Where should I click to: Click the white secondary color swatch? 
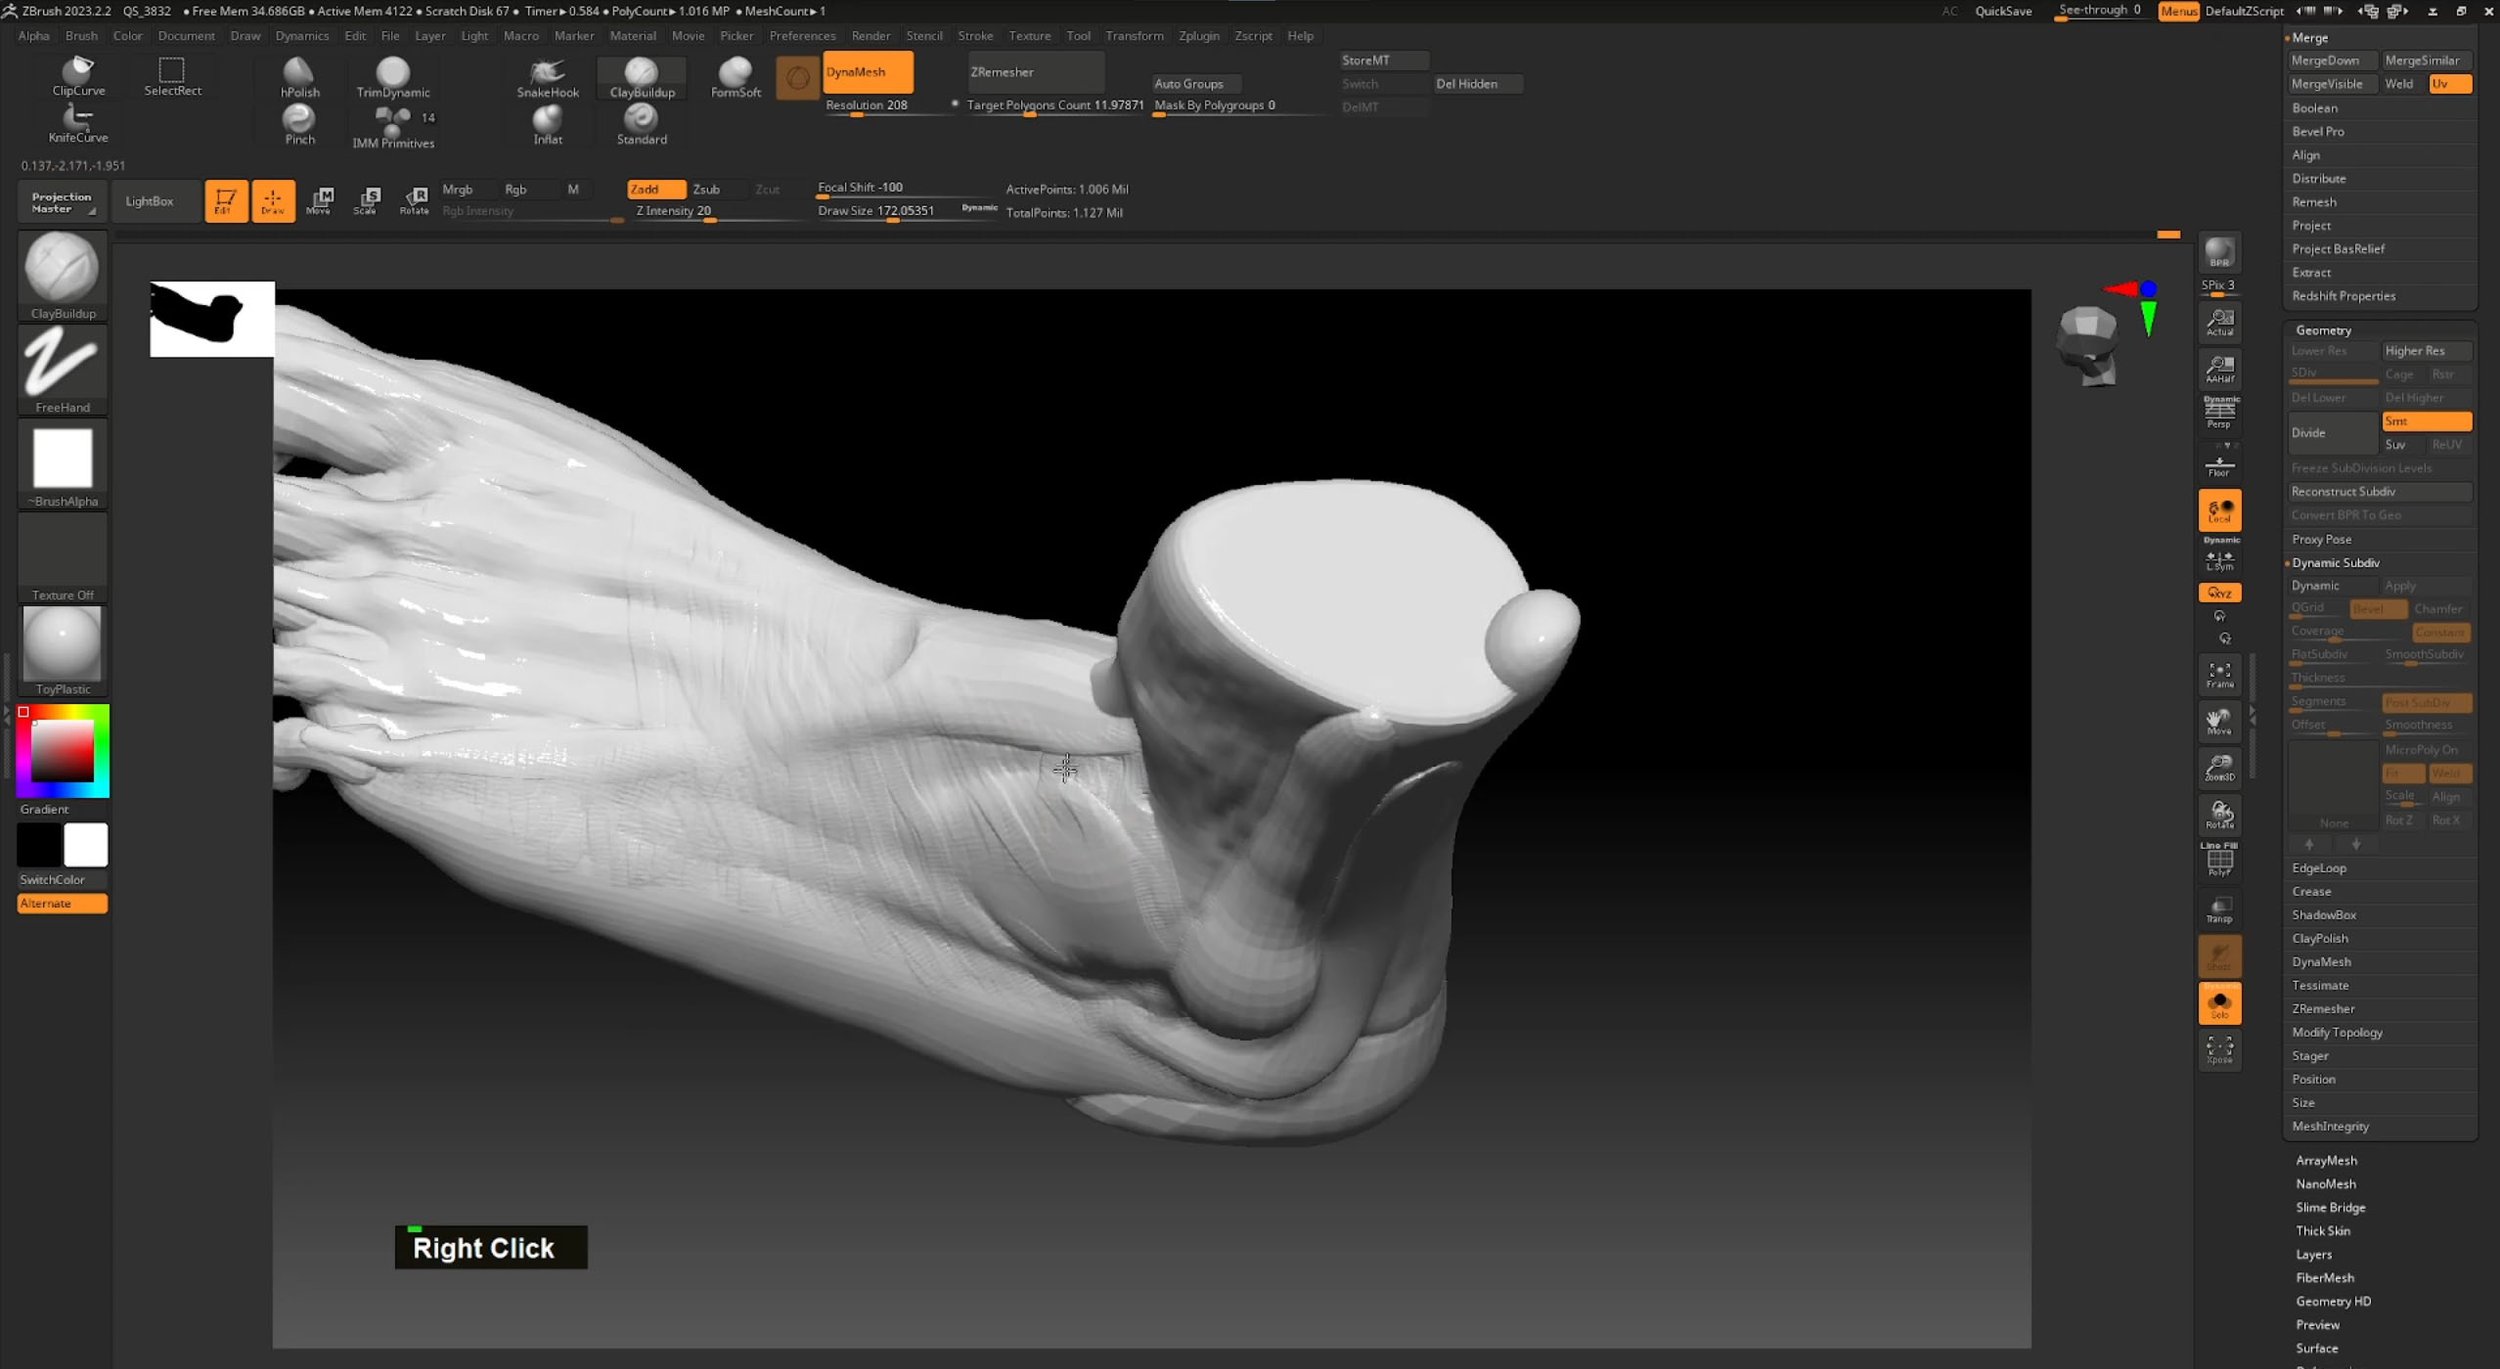[x=86, y=845]
